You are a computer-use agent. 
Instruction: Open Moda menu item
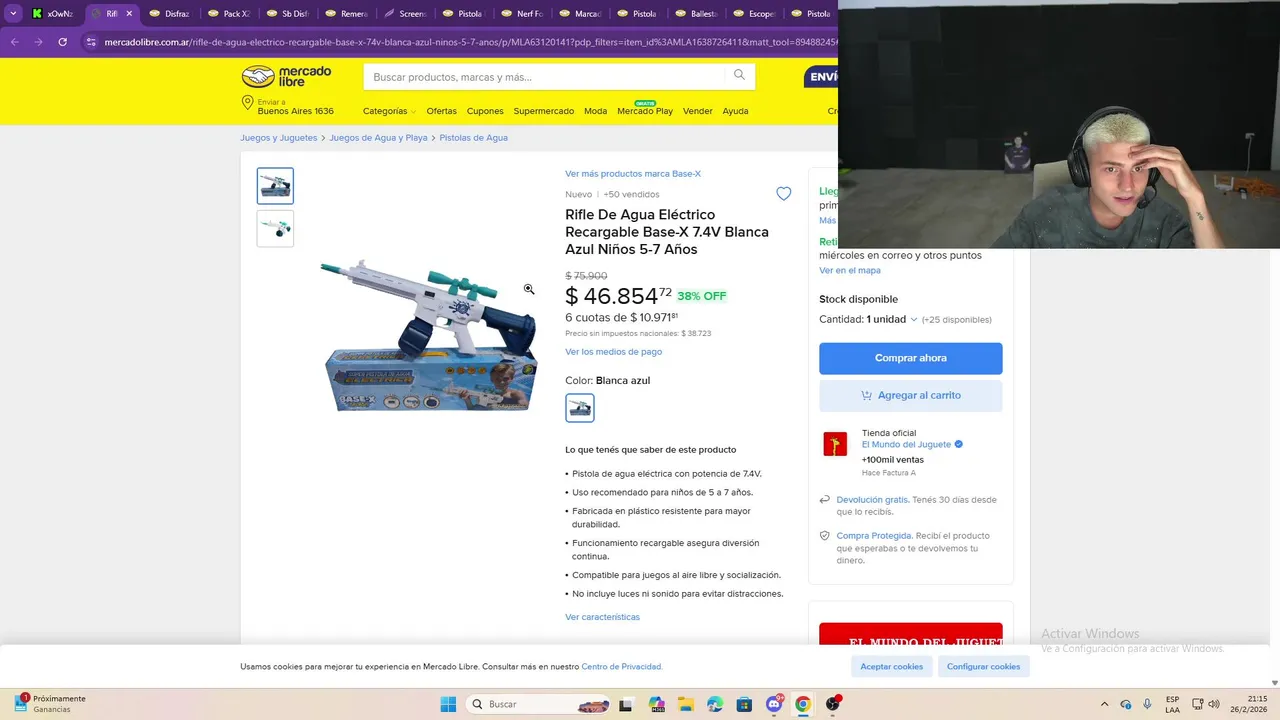tap(596, 111)
